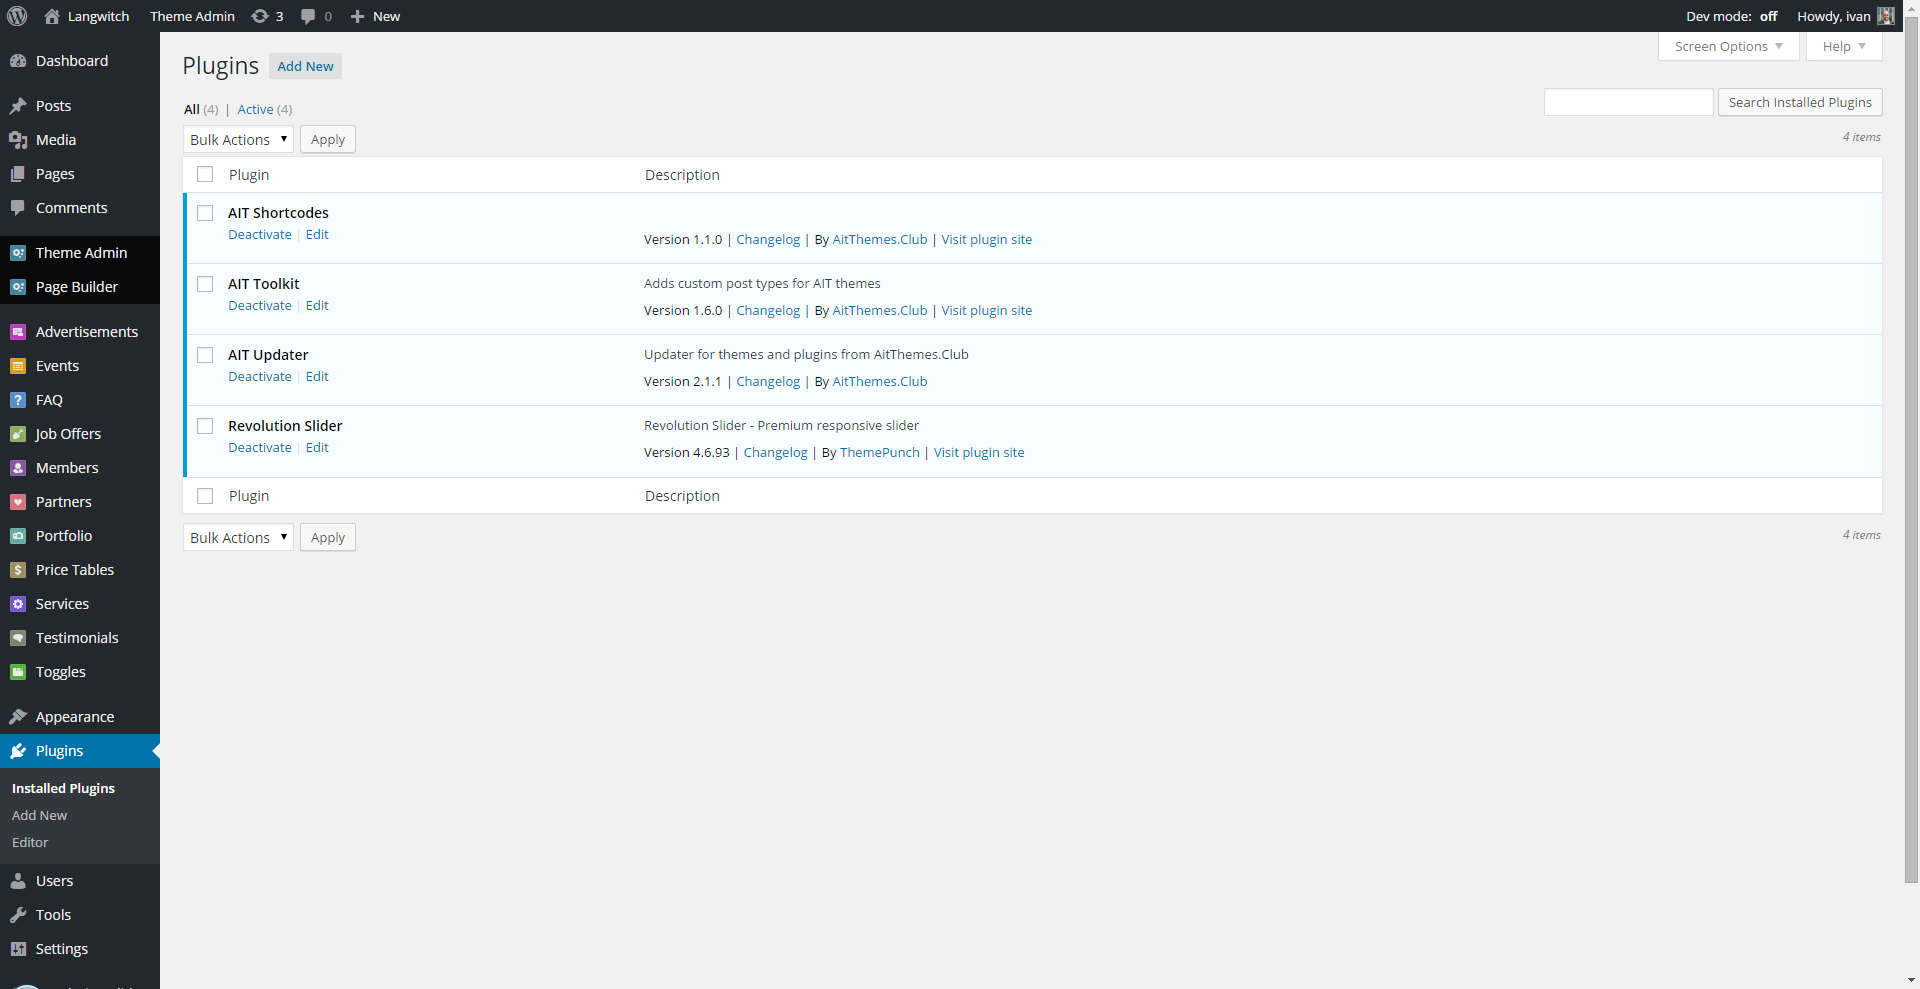Click the Settings icon in the sidebar

pos(18,949)
